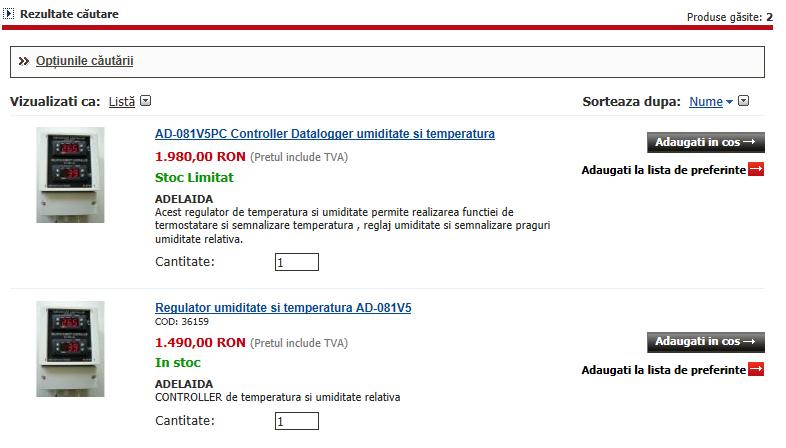Click the red wishlist arrow icon for Regulator AD-081V5
The height and width of the screenshot is (448, 786).
tap(756, 370)
